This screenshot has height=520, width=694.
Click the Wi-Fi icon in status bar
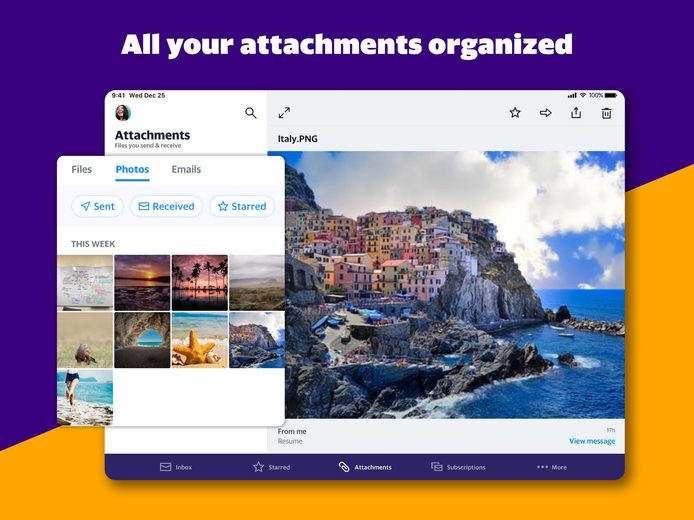point(583,95)
